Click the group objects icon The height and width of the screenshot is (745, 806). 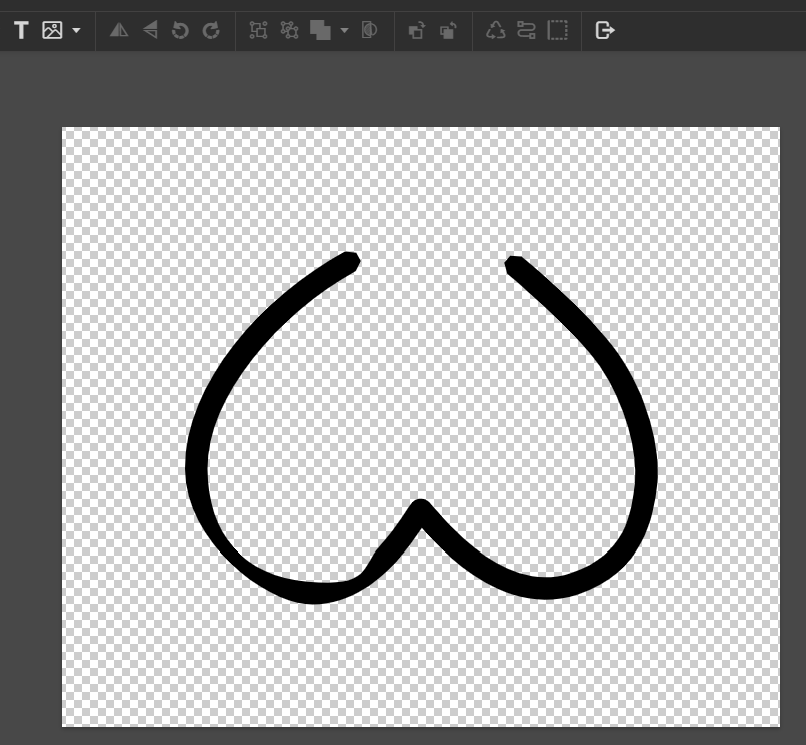(x=258, y=31)
